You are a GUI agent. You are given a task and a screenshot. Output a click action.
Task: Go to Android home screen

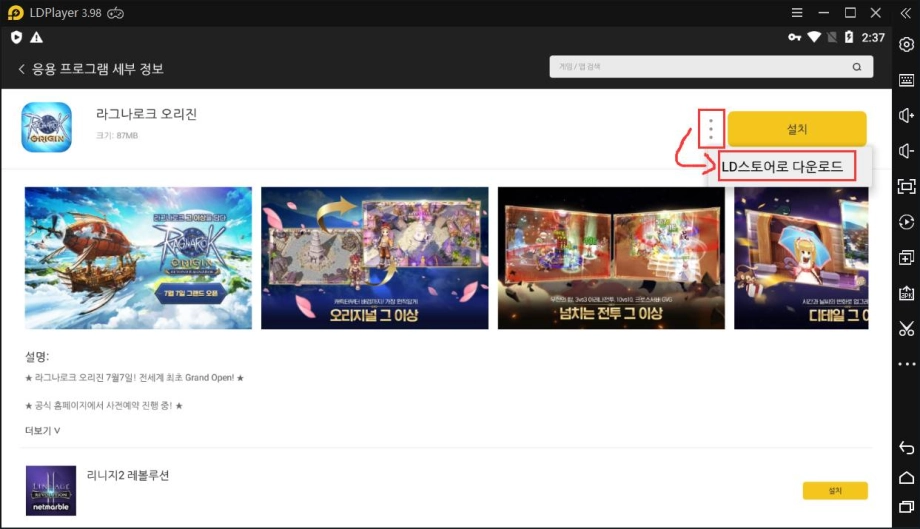[907, 478]
